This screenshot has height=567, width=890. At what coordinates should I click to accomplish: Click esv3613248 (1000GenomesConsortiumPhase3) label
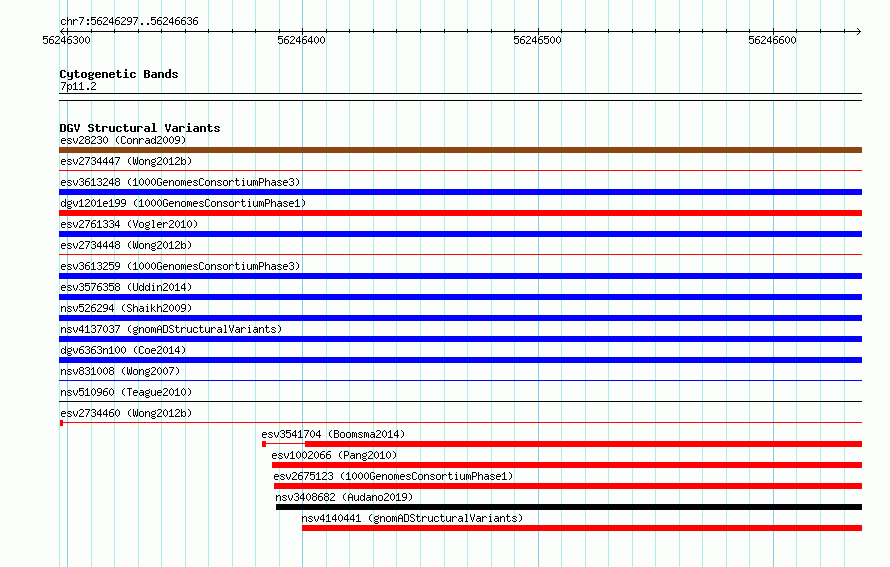click(180, 182)
